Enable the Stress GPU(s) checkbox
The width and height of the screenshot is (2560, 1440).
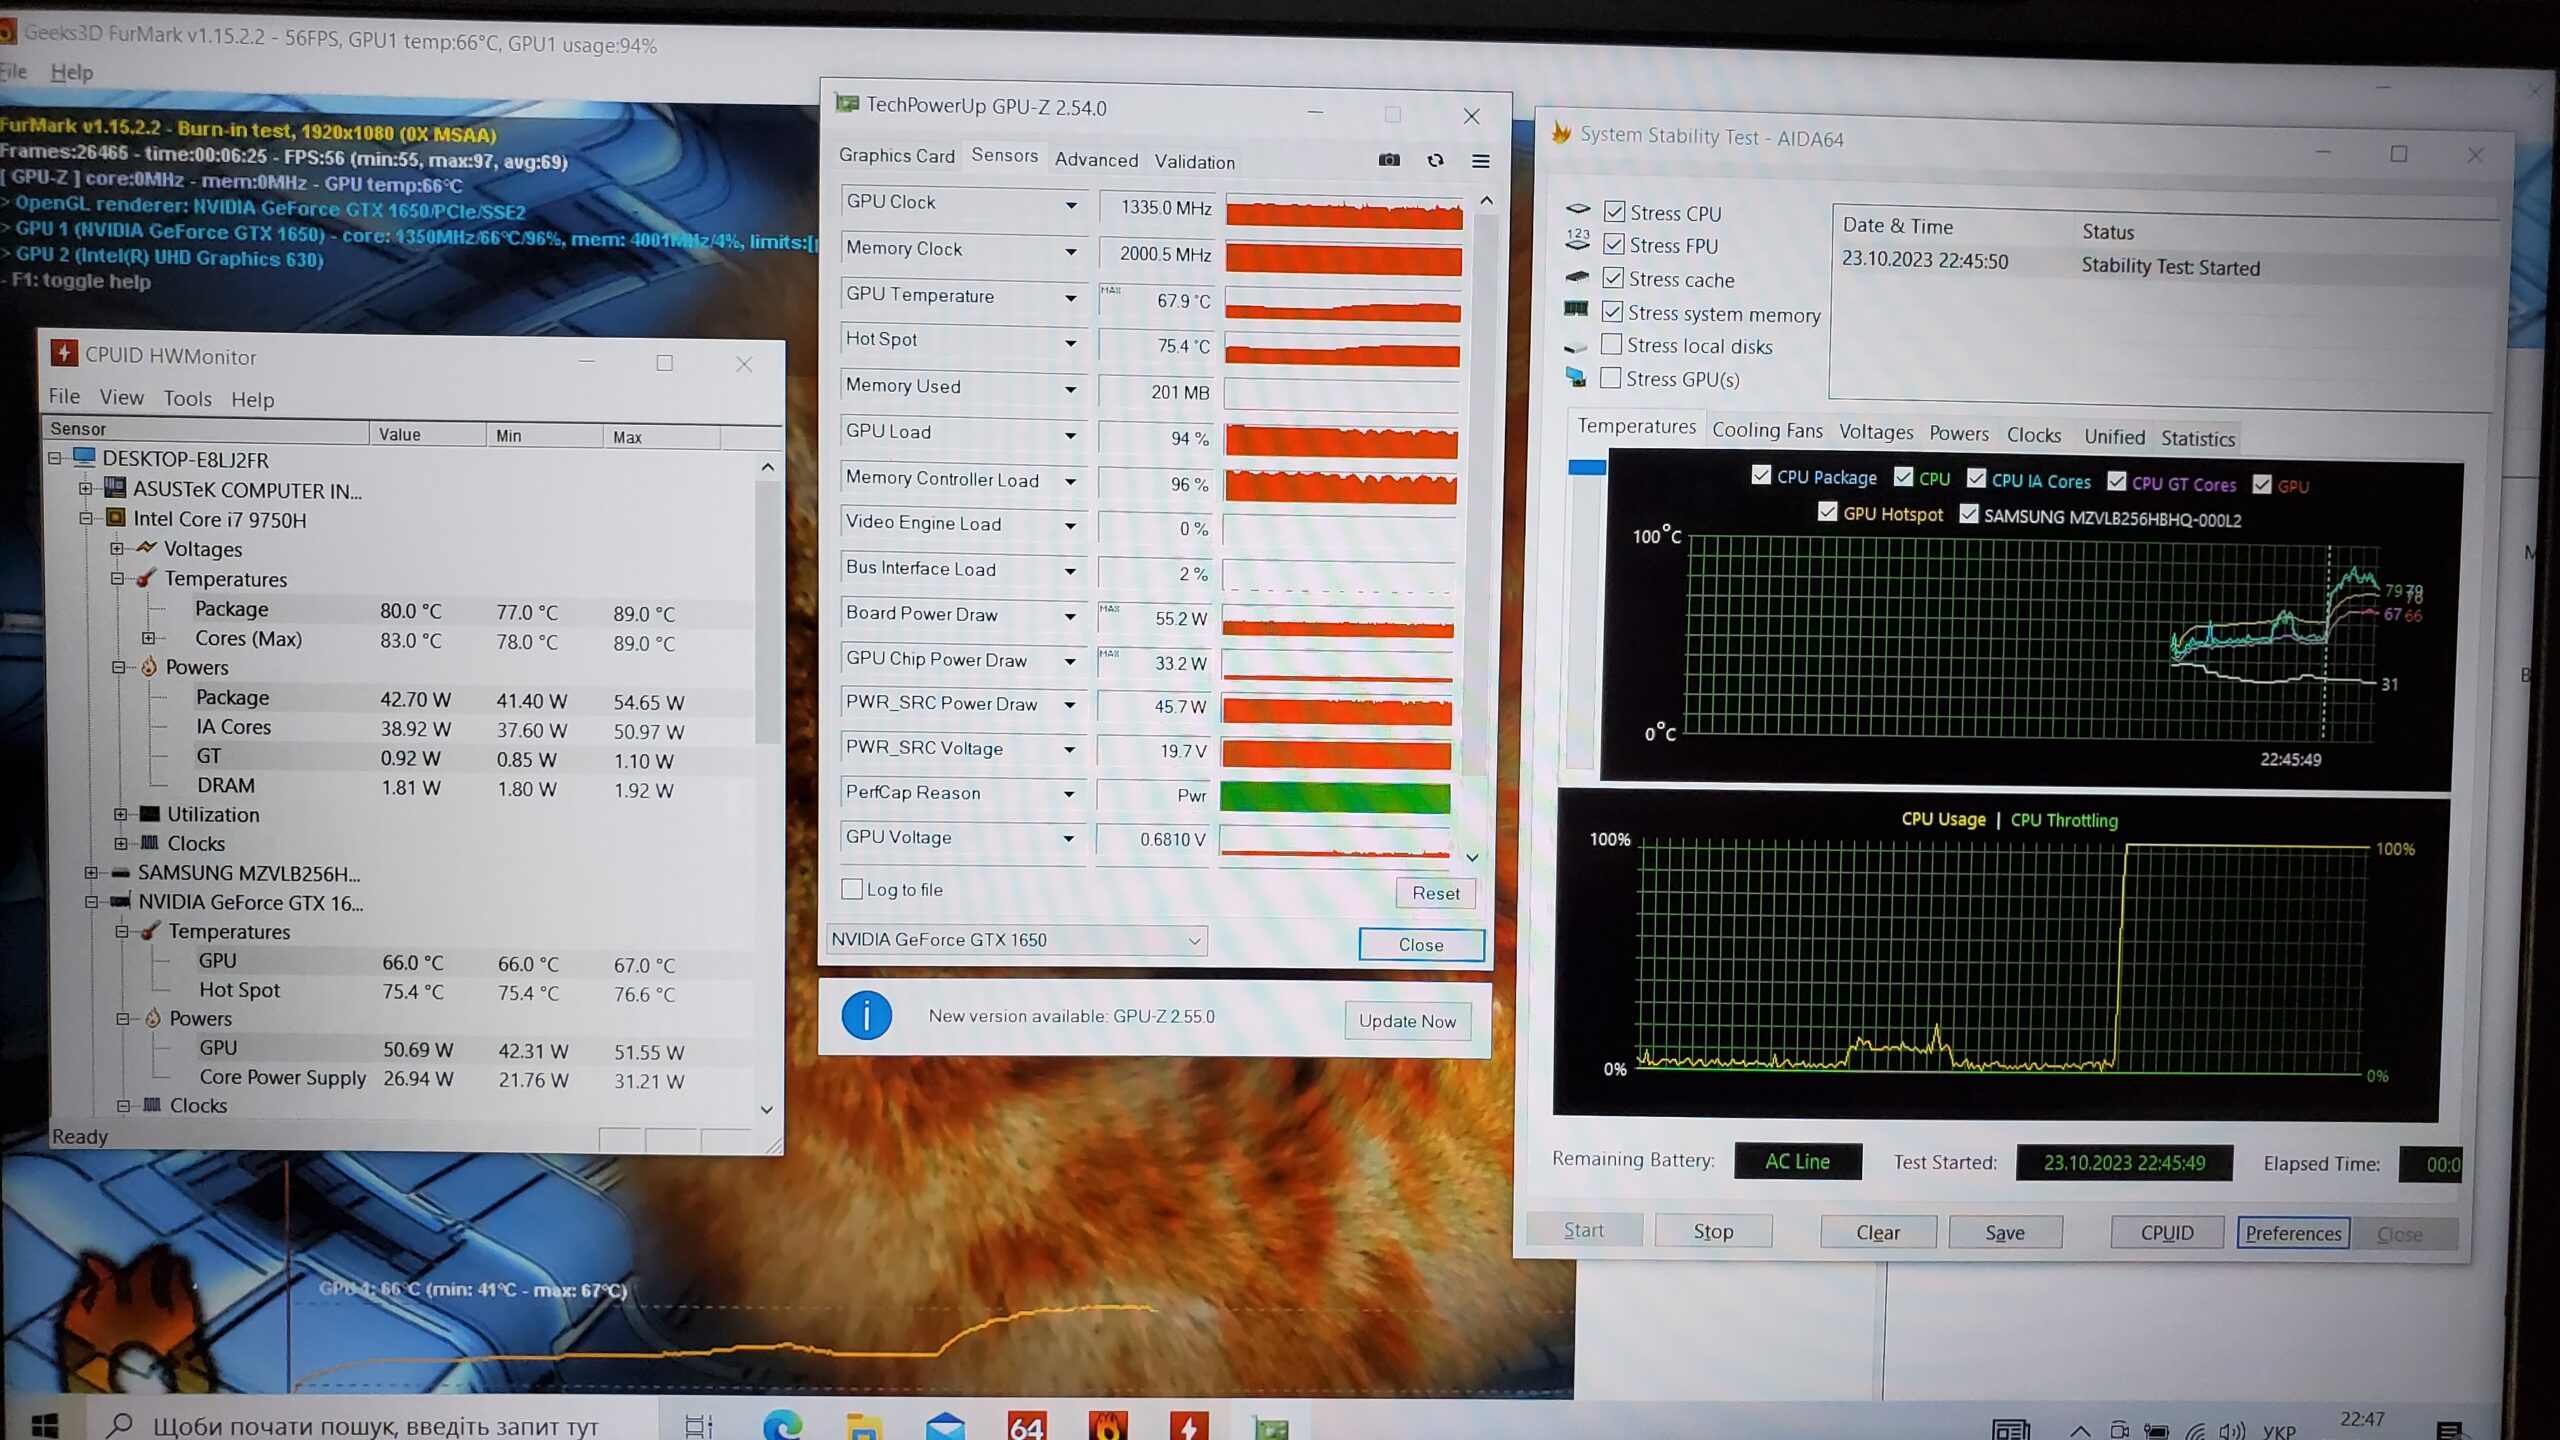[x=1610, y=378]
